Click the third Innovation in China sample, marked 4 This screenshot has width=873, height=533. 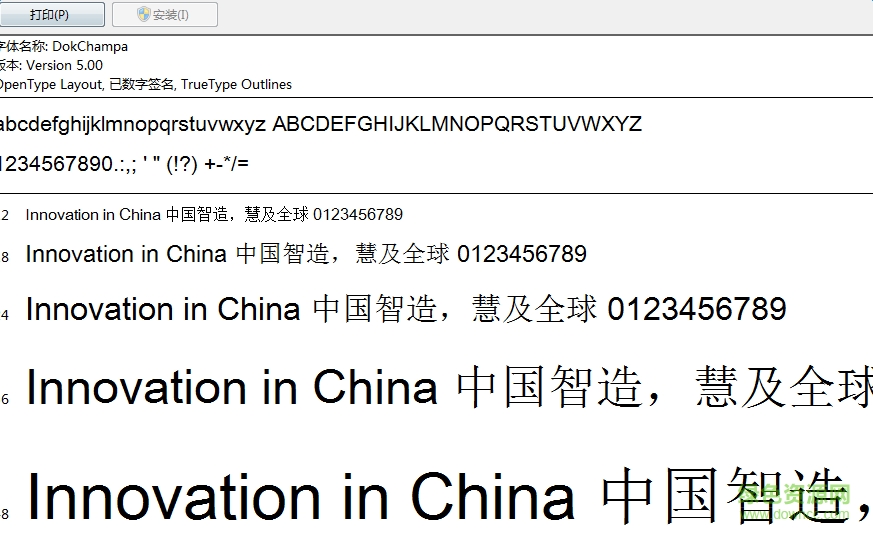pos(406,309)
